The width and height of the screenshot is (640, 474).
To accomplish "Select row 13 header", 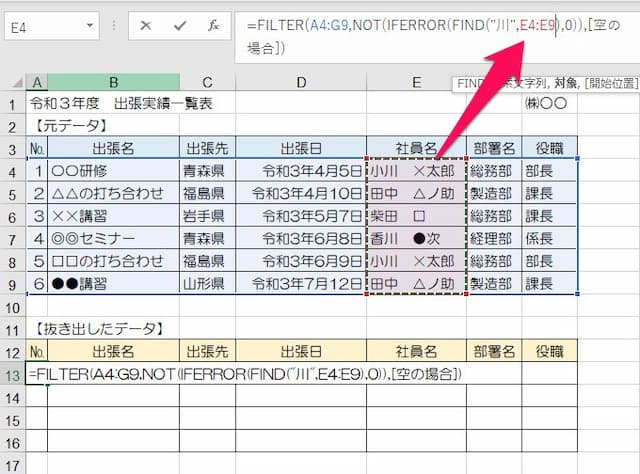I will [13, 375].
